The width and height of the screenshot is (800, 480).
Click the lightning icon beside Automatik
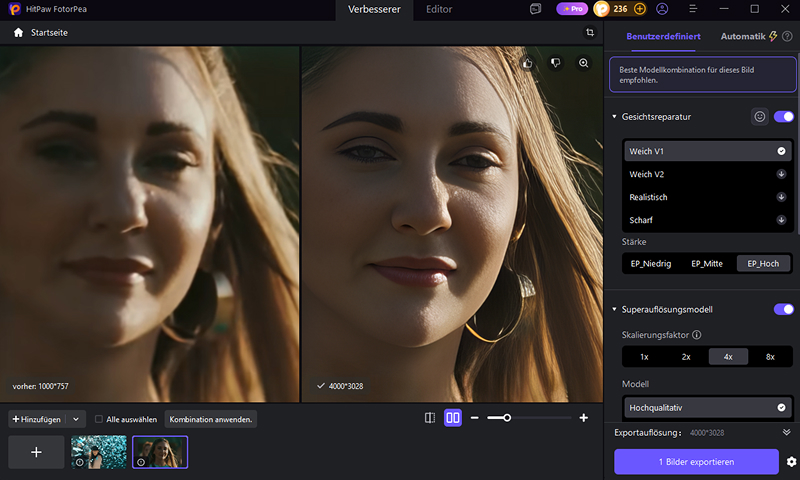[773, 36]
